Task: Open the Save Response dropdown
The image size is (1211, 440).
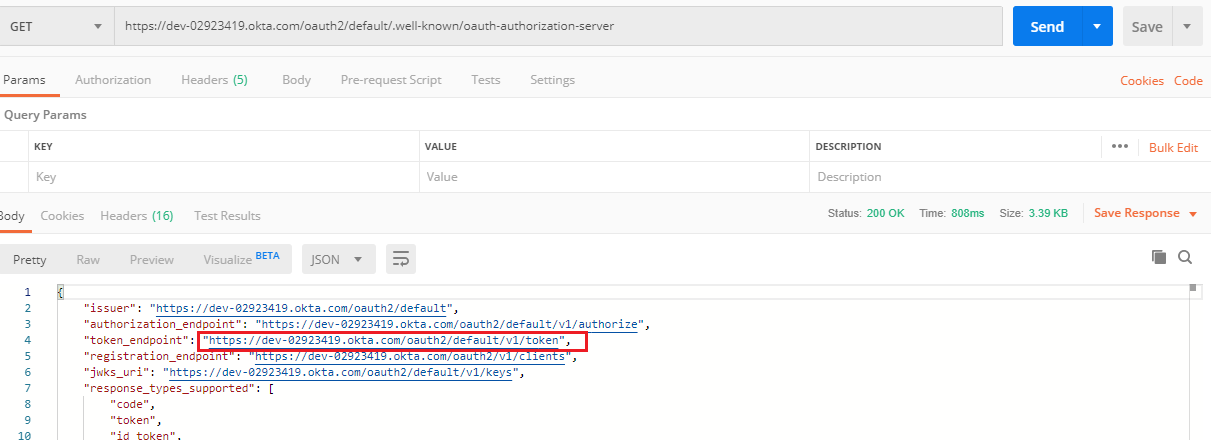Action: click(x=1145, y=213)
